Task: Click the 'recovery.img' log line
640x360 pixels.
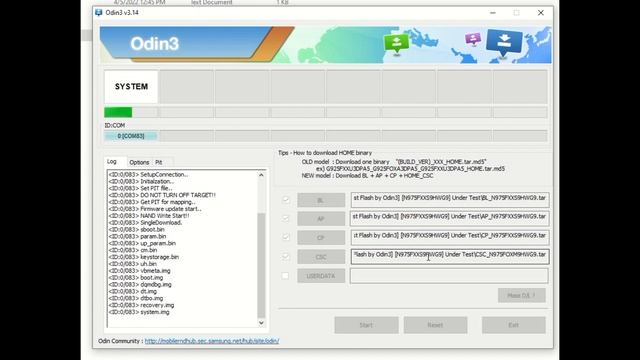Action: click(141, 305)
